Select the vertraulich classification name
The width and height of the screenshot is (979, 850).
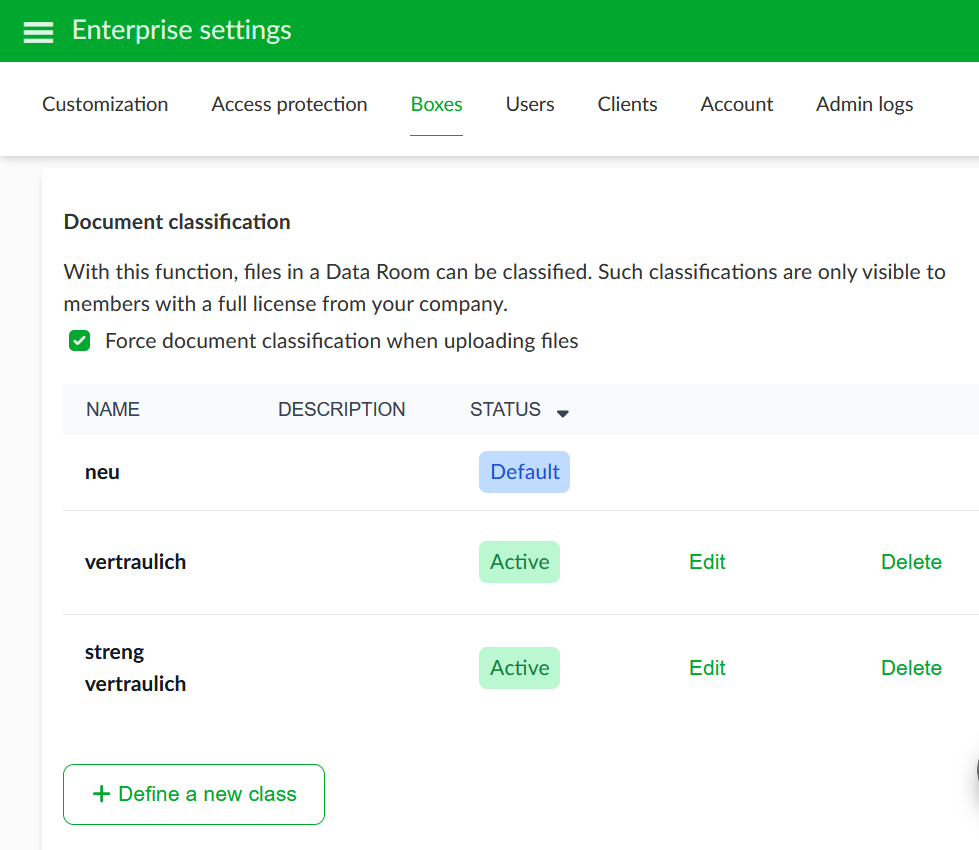135,562
